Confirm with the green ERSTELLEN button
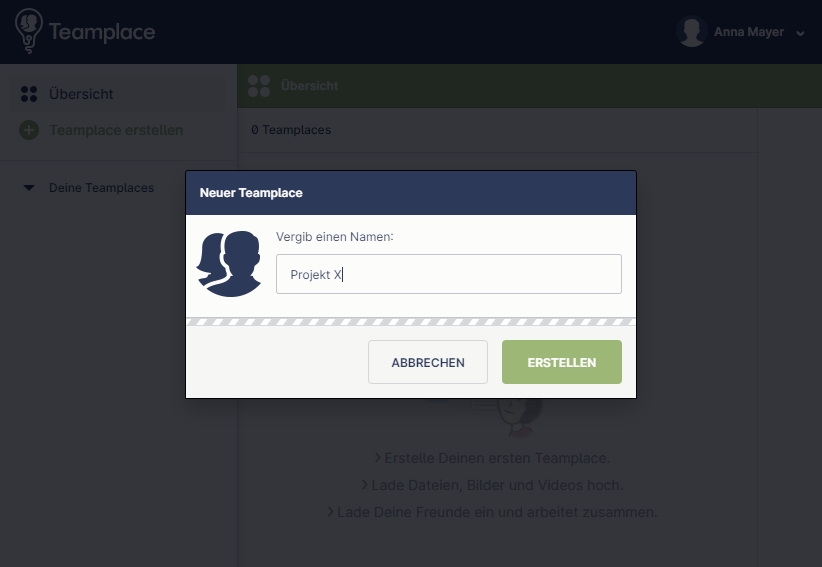The image size is (822, 567). coord(562,362)
